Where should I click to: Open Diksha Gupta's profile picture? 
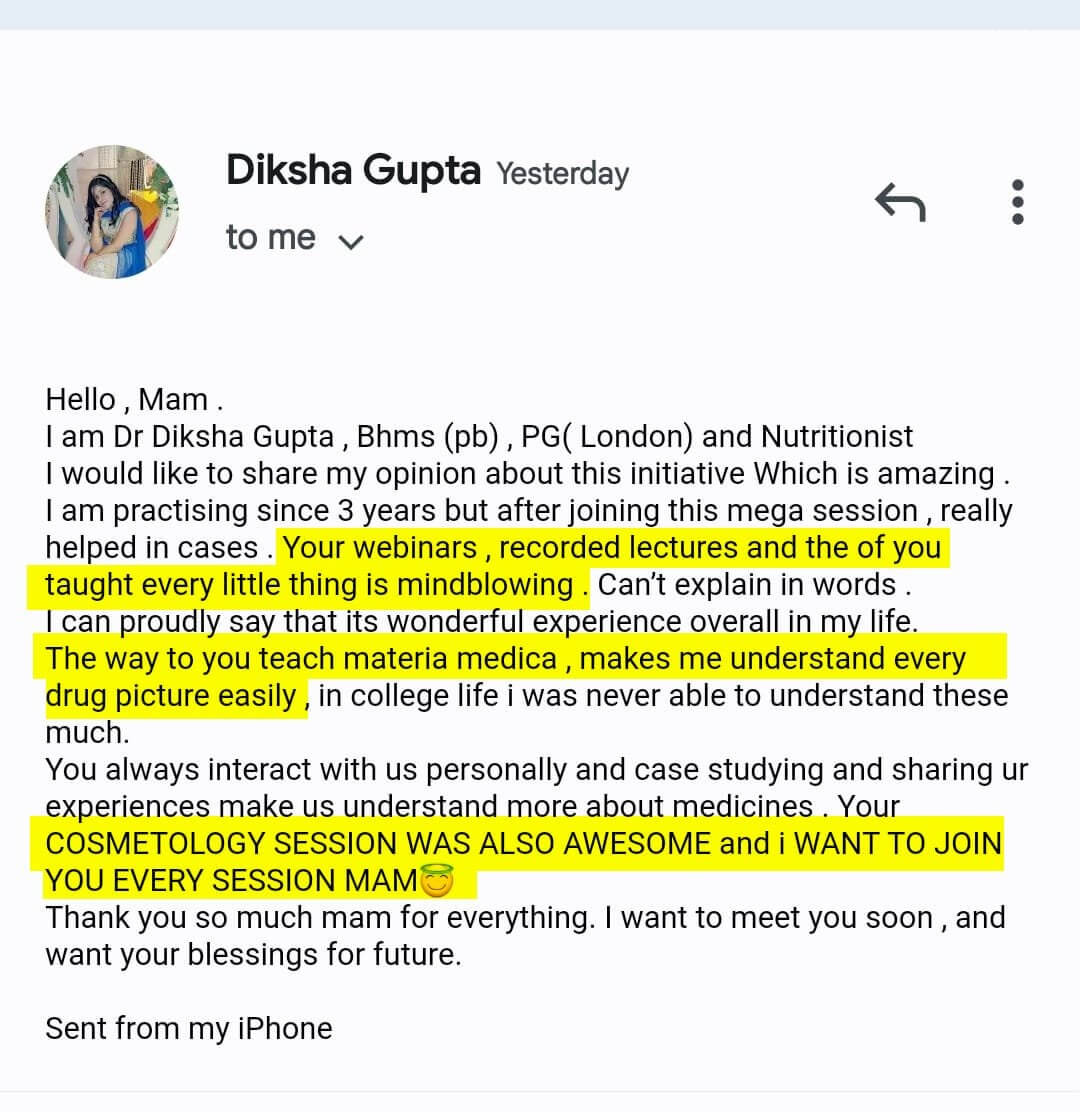(x=112, y=212)
